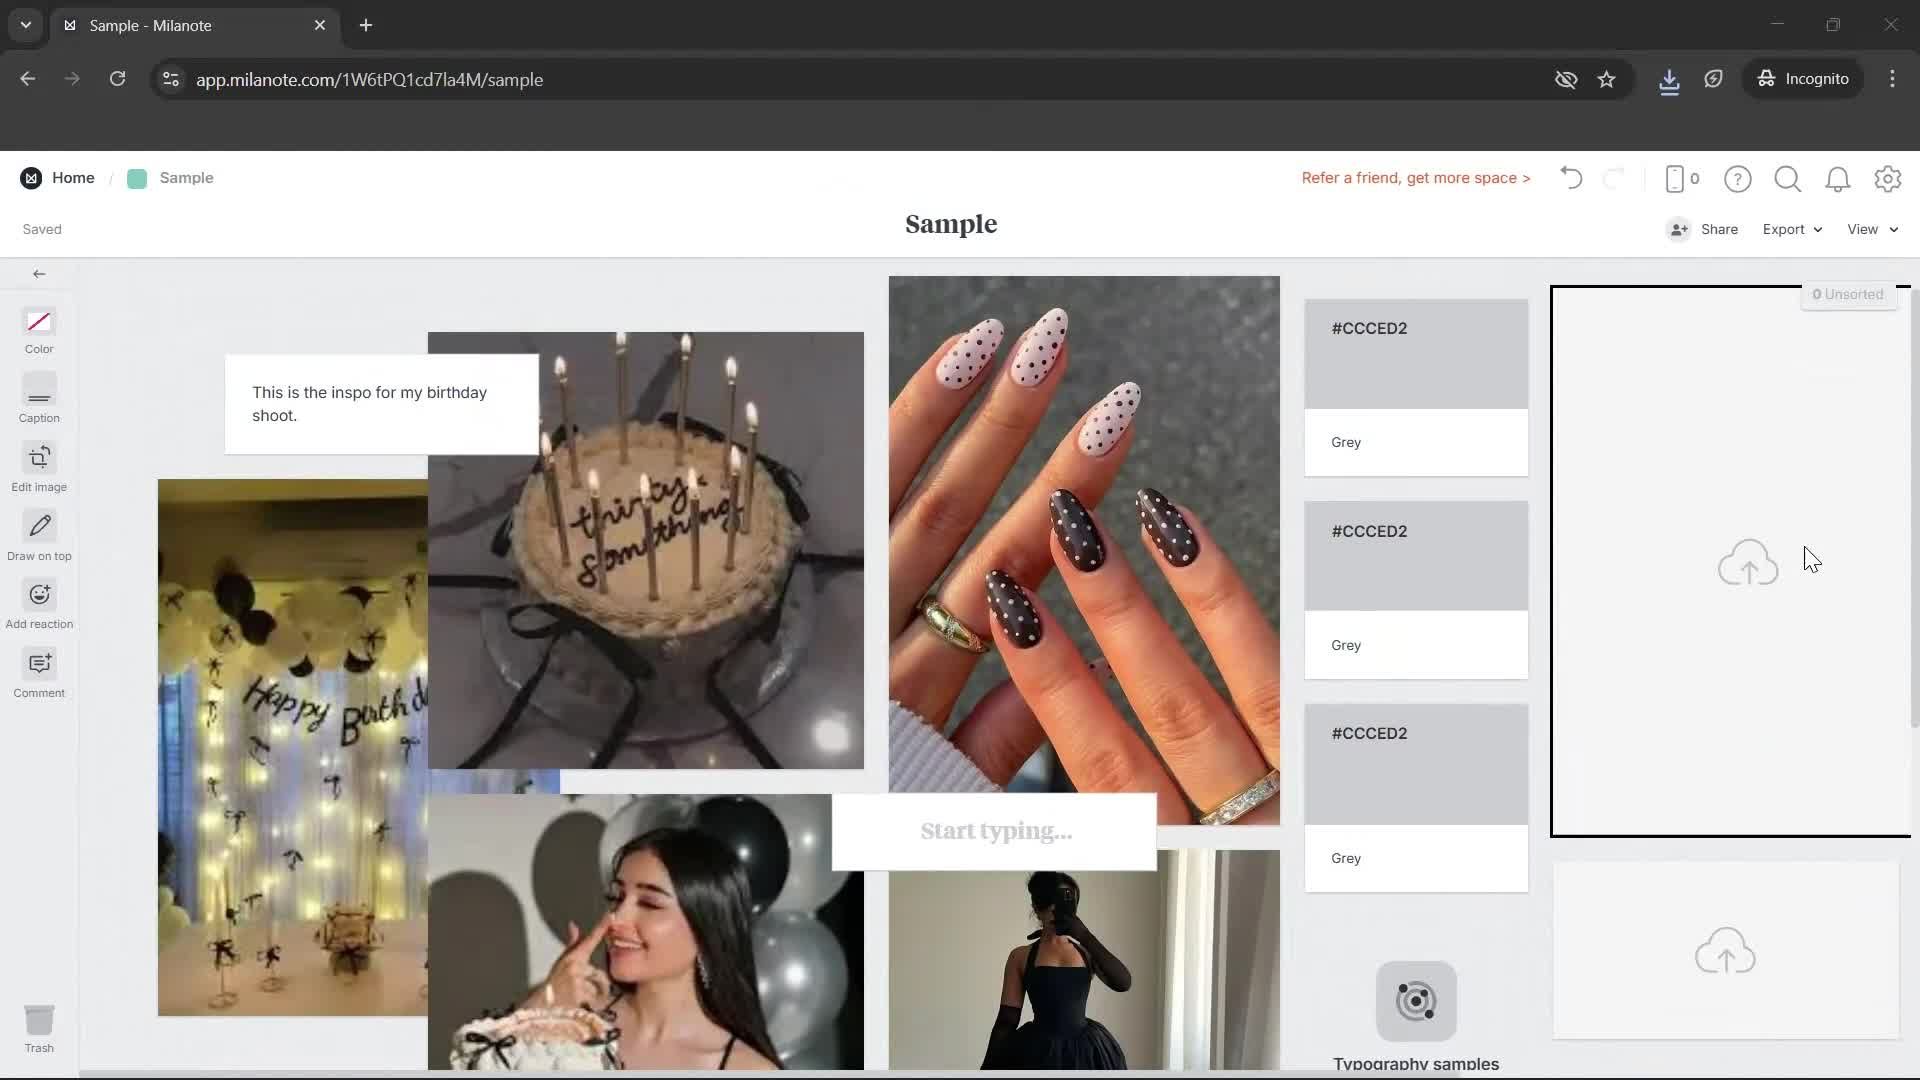Click the Redo arrow
This screenshot has width=1920, height=1080.
pos(1615,178)
